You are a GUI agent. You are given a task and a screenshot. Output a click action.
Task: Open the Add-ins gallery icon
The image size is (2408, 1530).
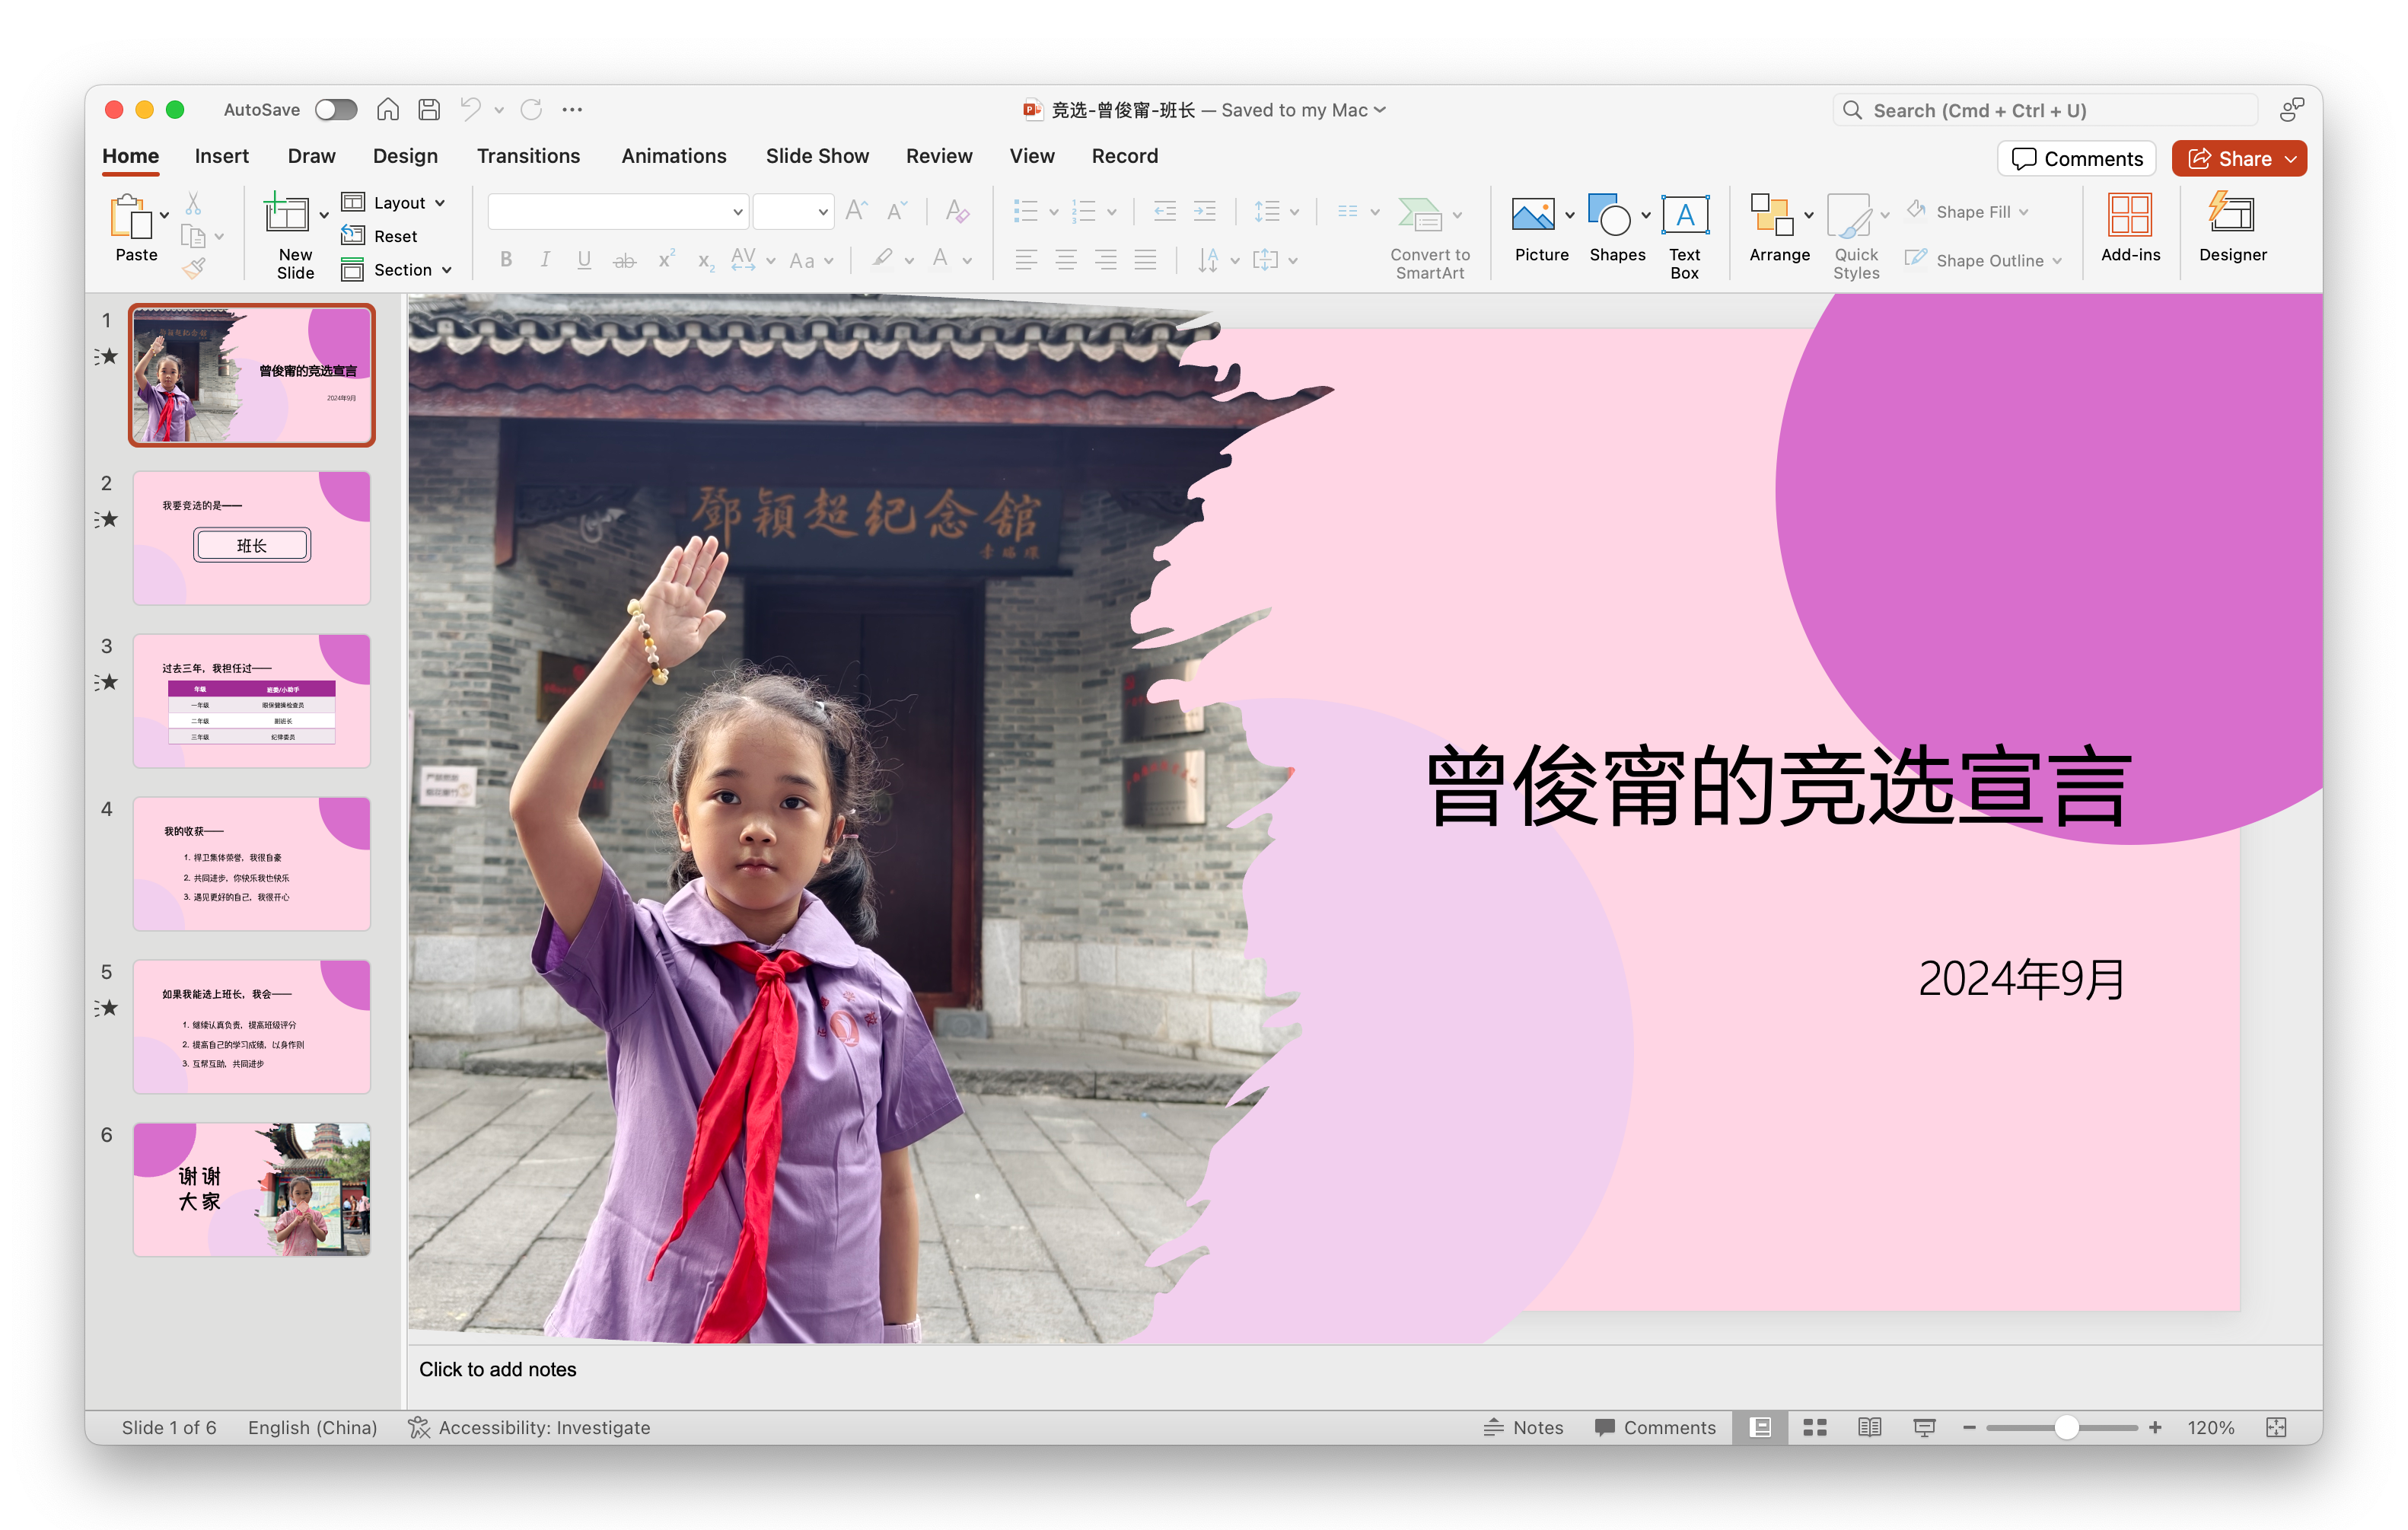2129,215
